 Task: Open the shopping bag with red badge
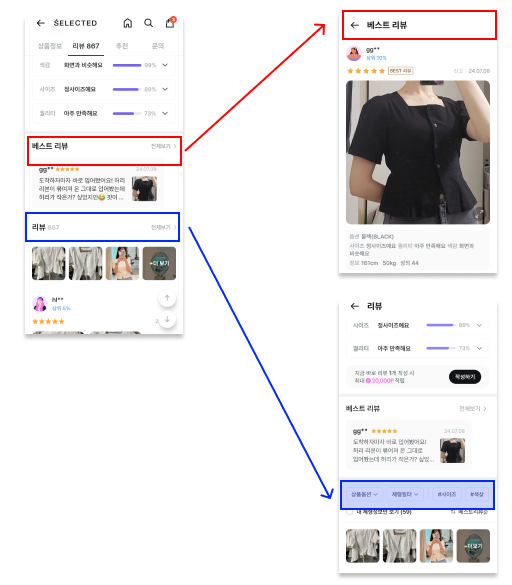(x=170, y=23)
